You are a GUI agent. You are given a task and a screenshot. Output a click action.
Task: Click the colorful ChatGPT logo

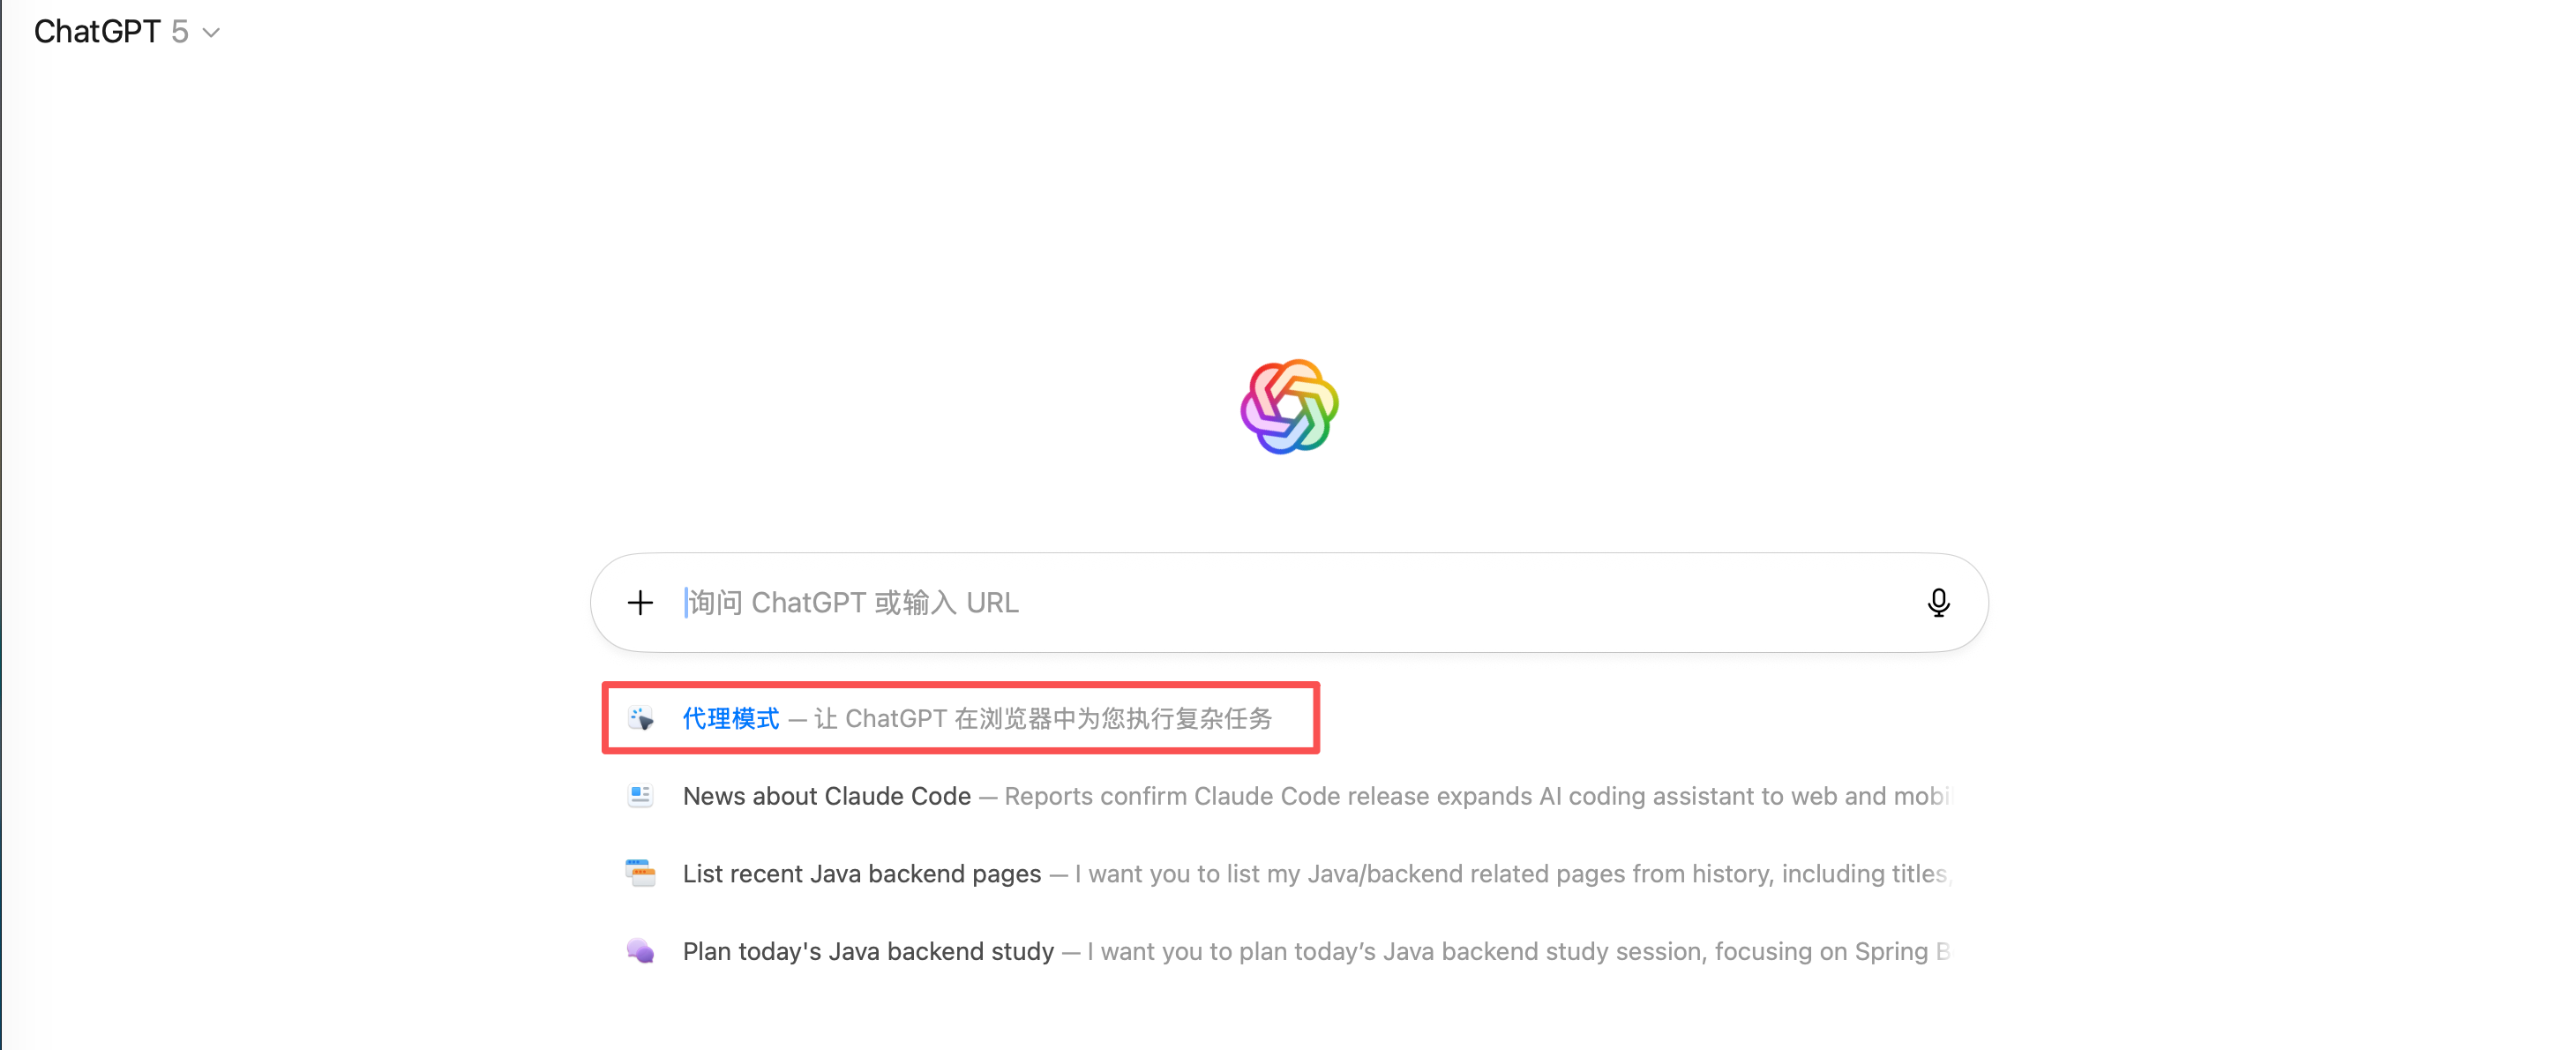[1289, 407]
